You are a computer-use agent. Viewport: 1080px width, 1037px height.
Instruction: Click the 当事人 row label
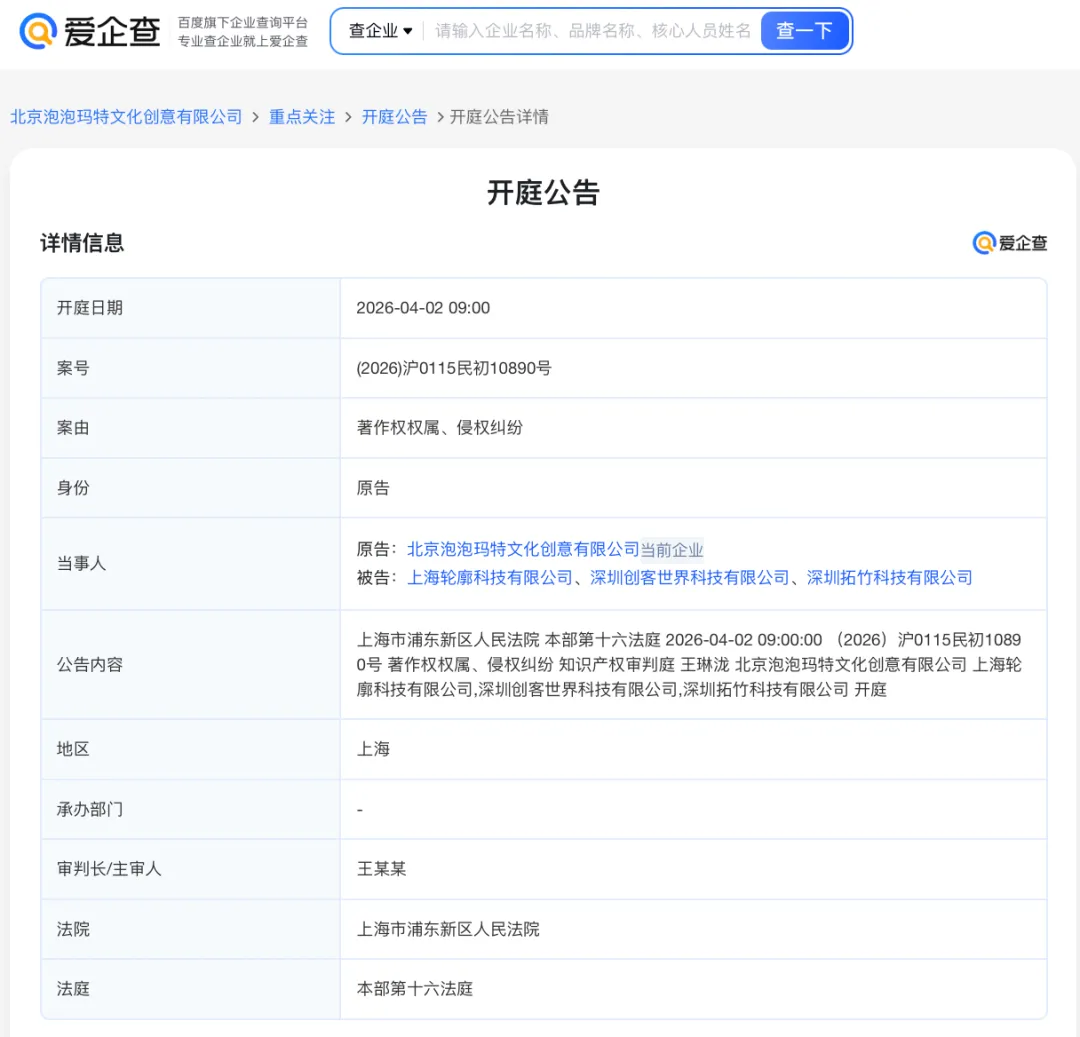(x=81, y=564)
